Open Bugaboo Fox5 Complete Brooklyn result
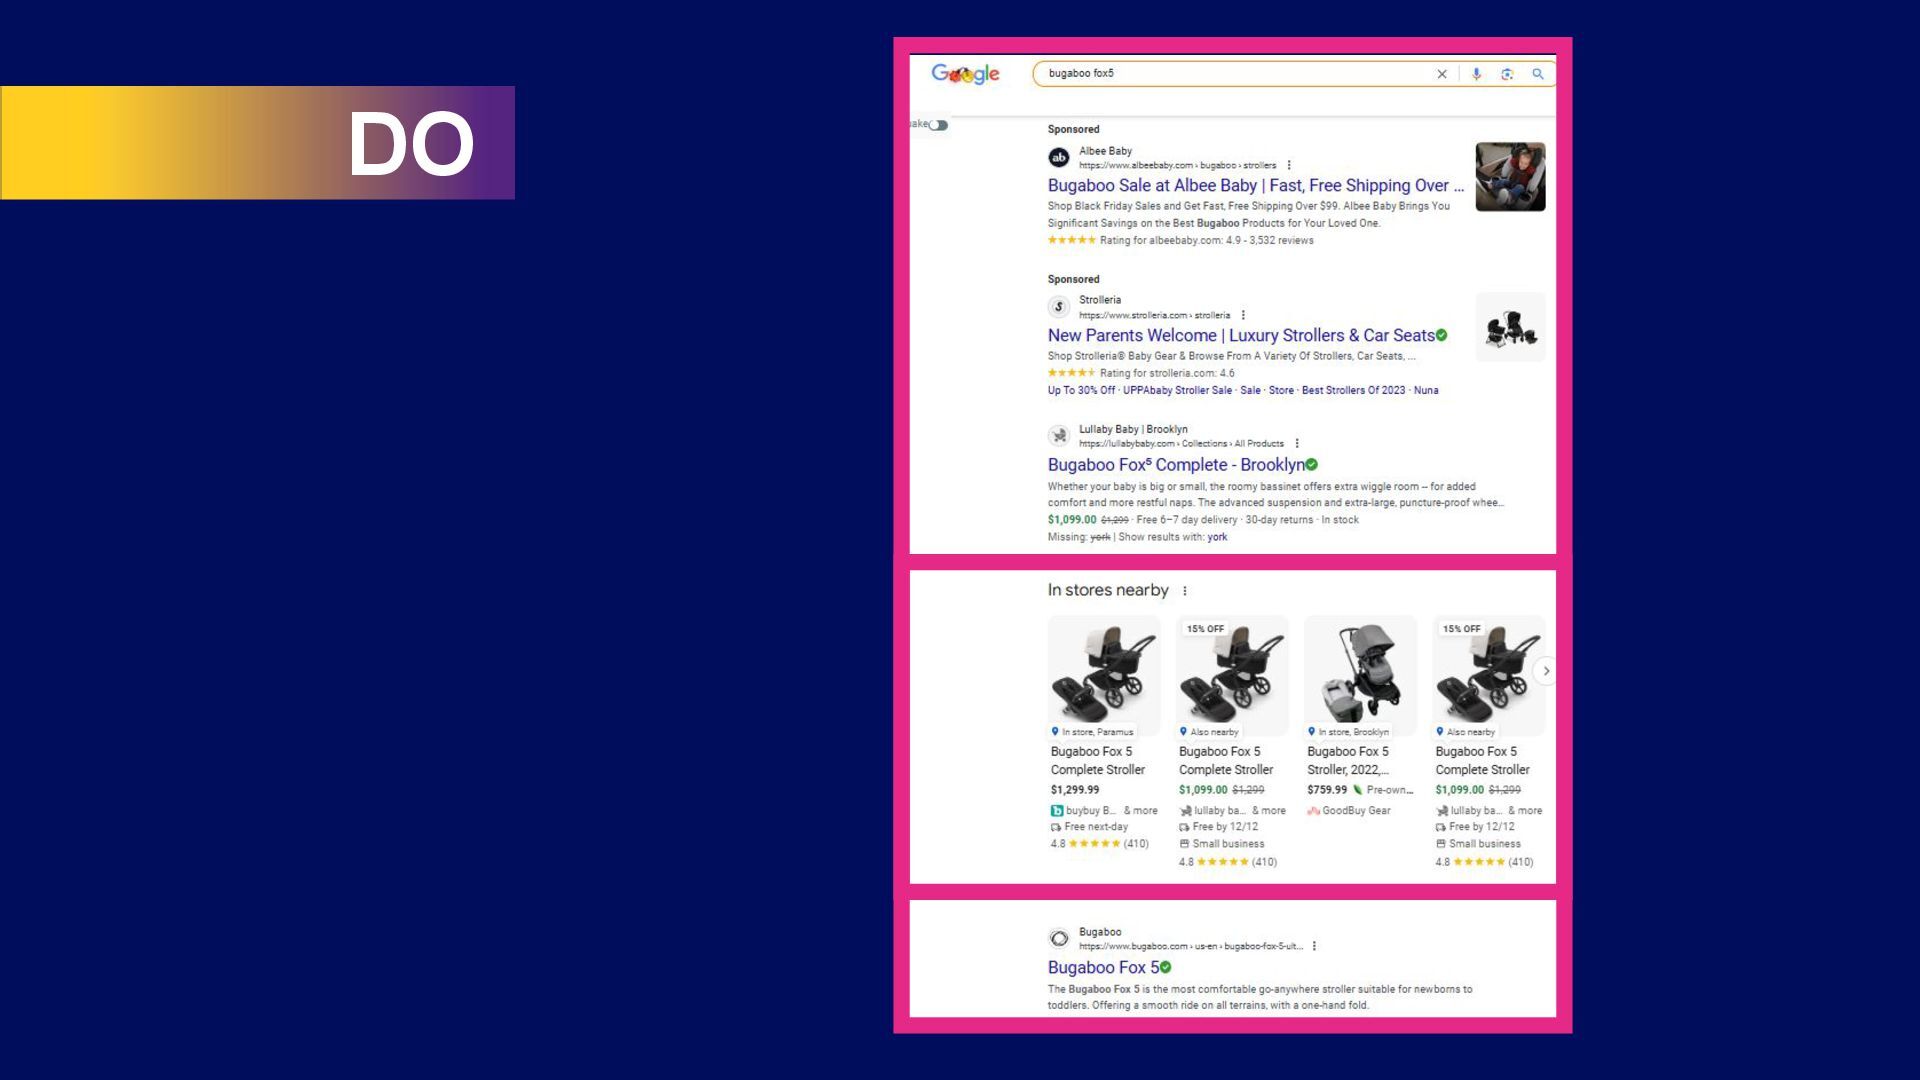 (1175, 465)
